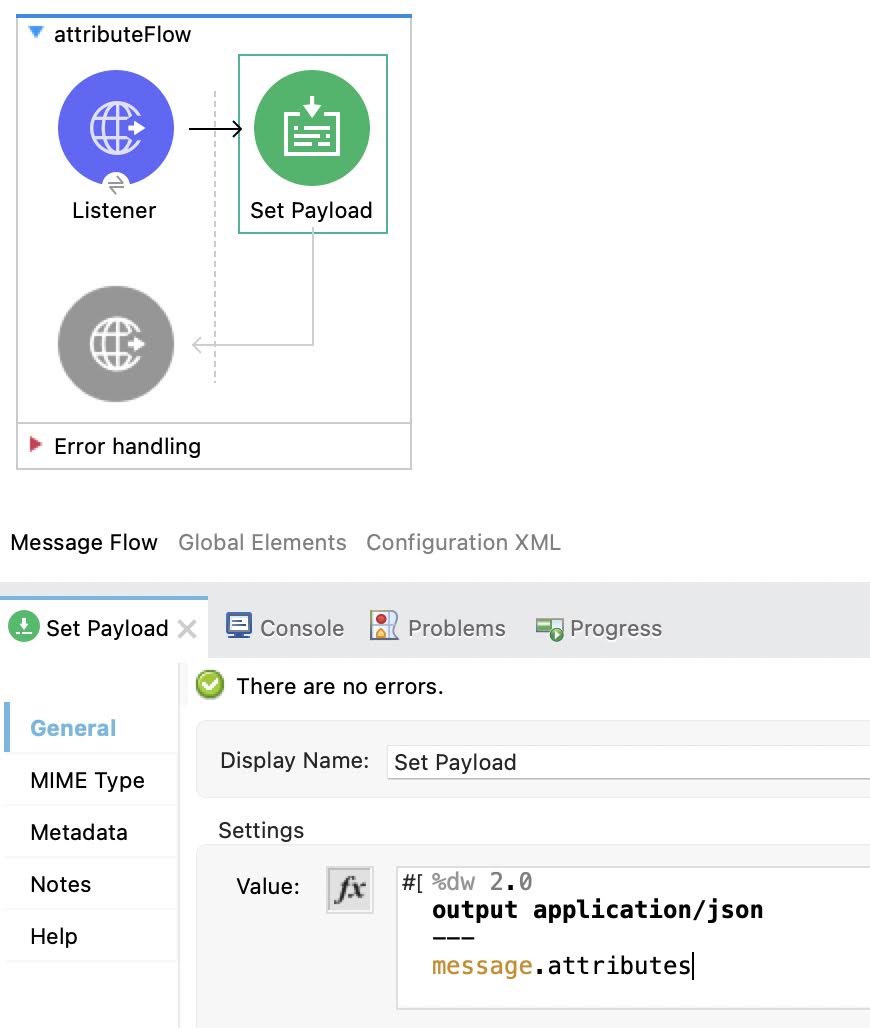This screenshot has width=870, height=1028.
Task: Close the Set Payload properties tab
Action: [x=188, y=629]
